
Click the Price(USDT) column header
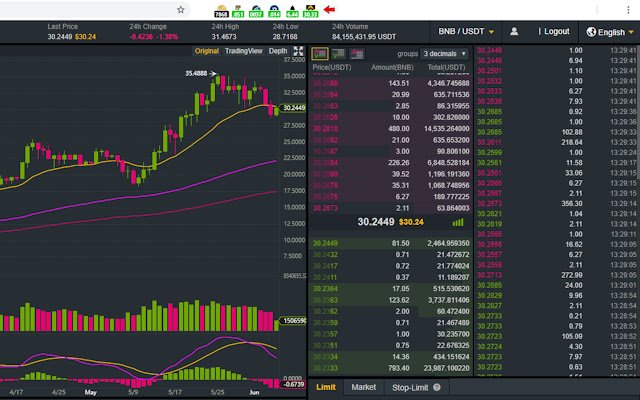[332, 67]
